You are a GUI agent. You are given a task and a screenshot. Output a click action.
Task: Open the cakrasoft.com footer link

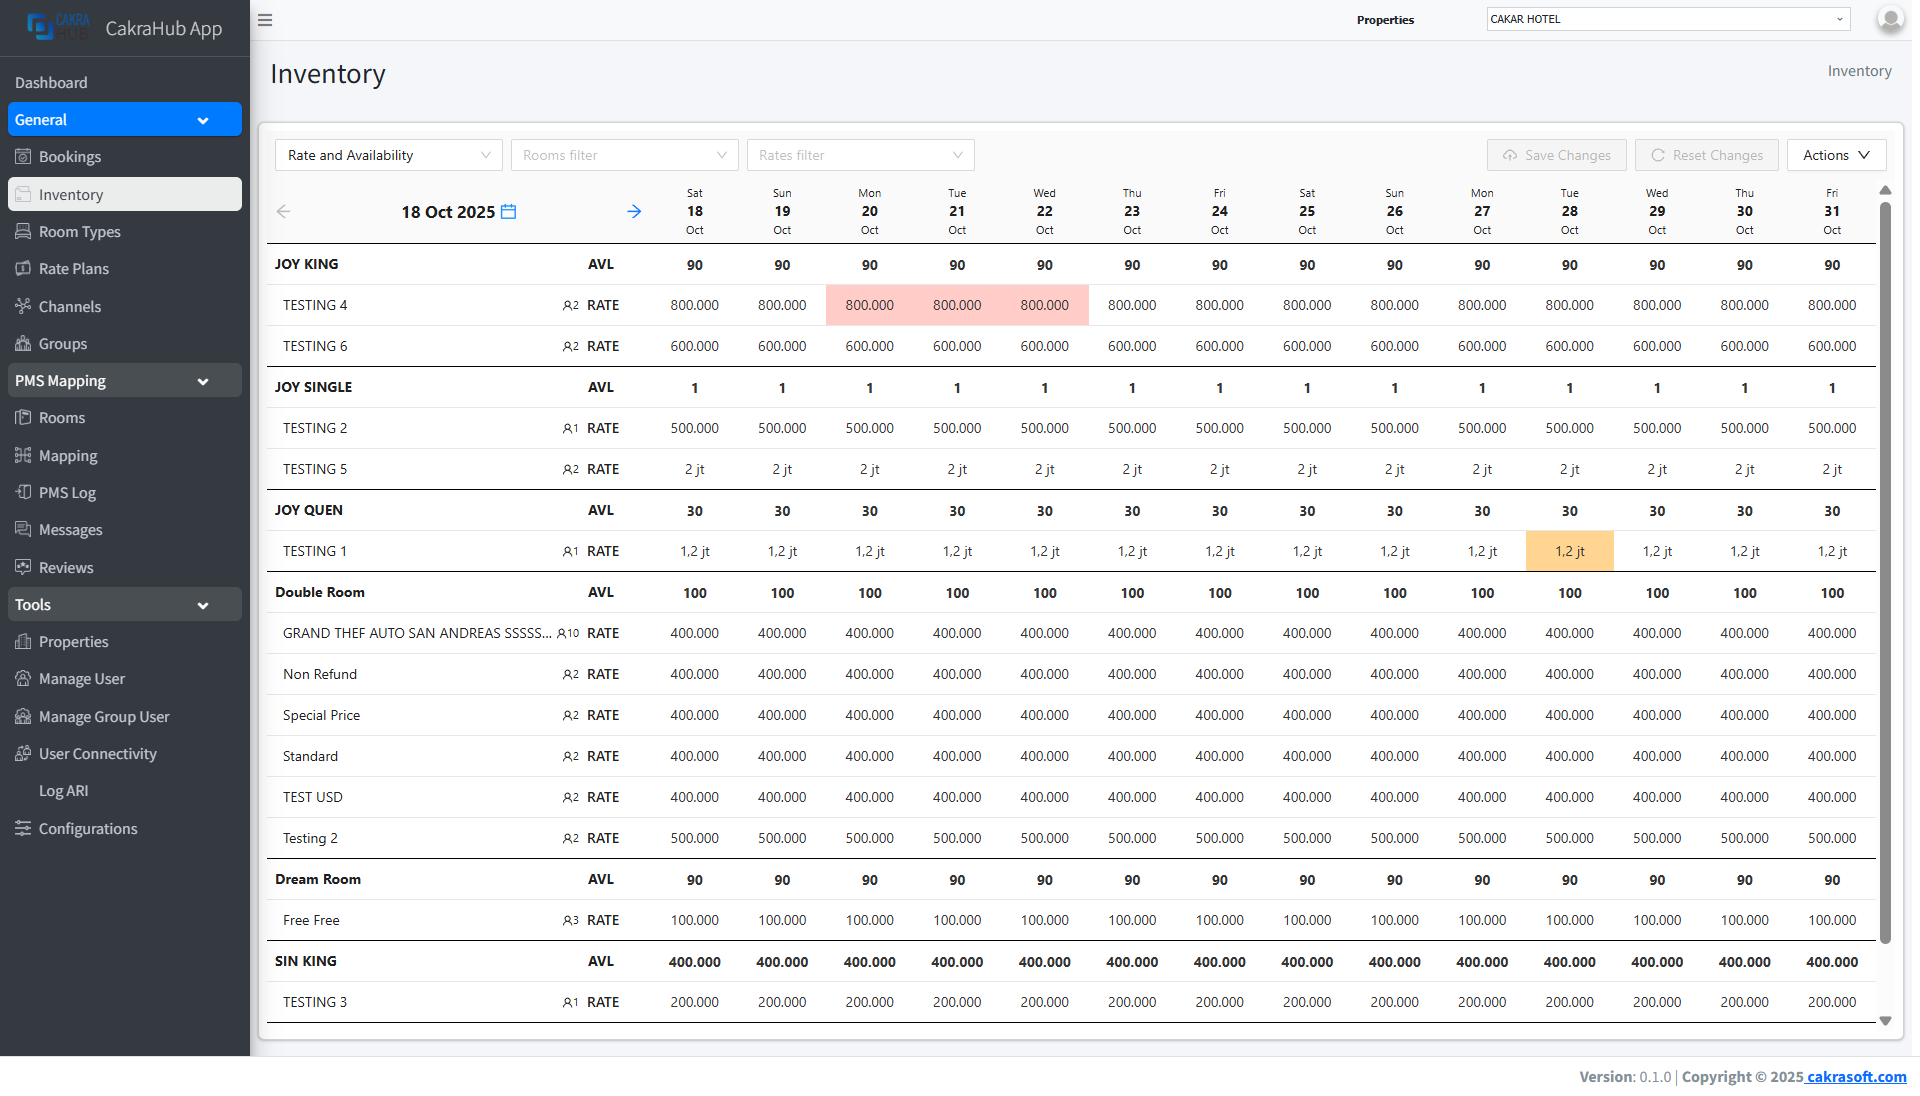coord(1856,1077)
